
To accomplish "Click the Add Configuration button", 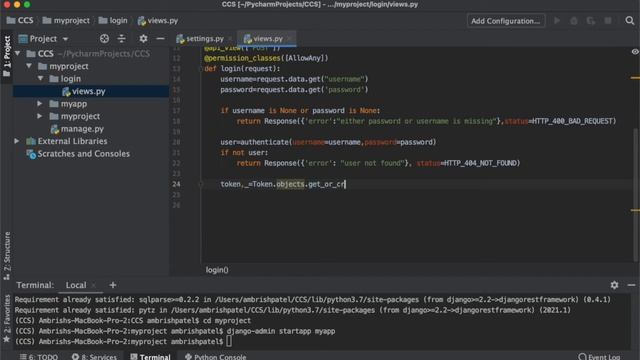I will 506,21.
